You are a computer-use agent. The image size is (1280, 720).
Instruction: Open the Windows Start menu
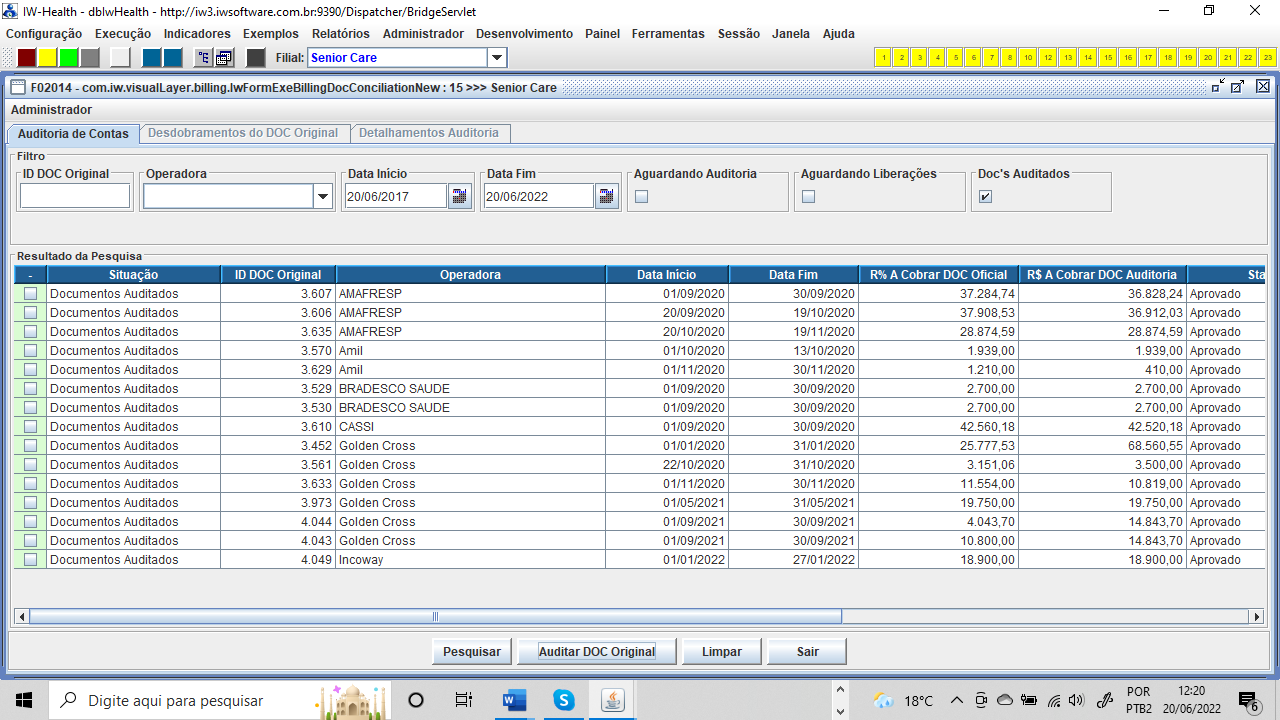(x=24, y=700)
